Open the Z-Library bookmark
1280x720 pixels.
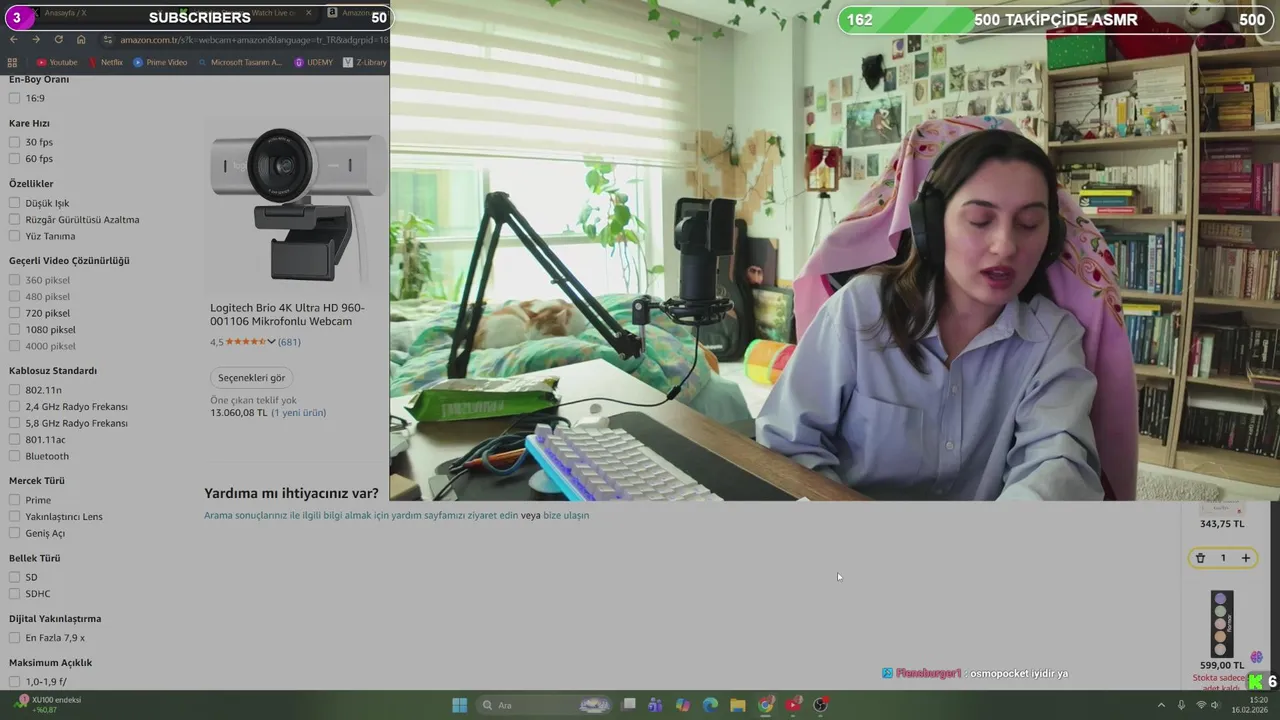pos(365,62)
